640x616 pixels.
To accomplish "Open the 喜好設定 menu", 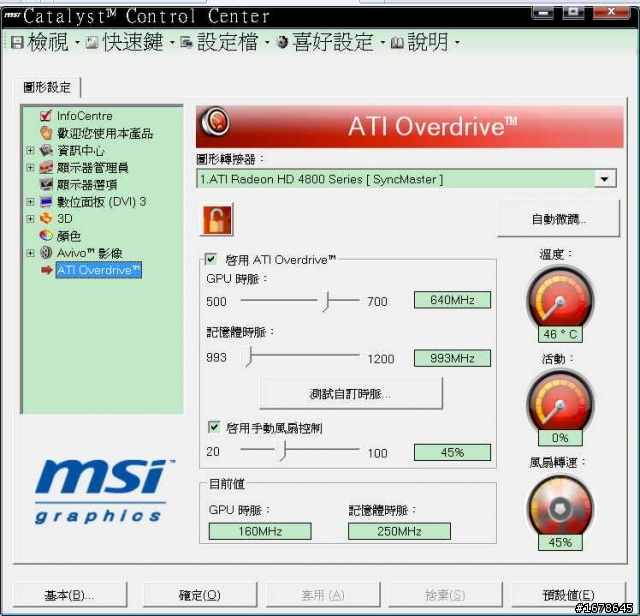I will [333, 42].
